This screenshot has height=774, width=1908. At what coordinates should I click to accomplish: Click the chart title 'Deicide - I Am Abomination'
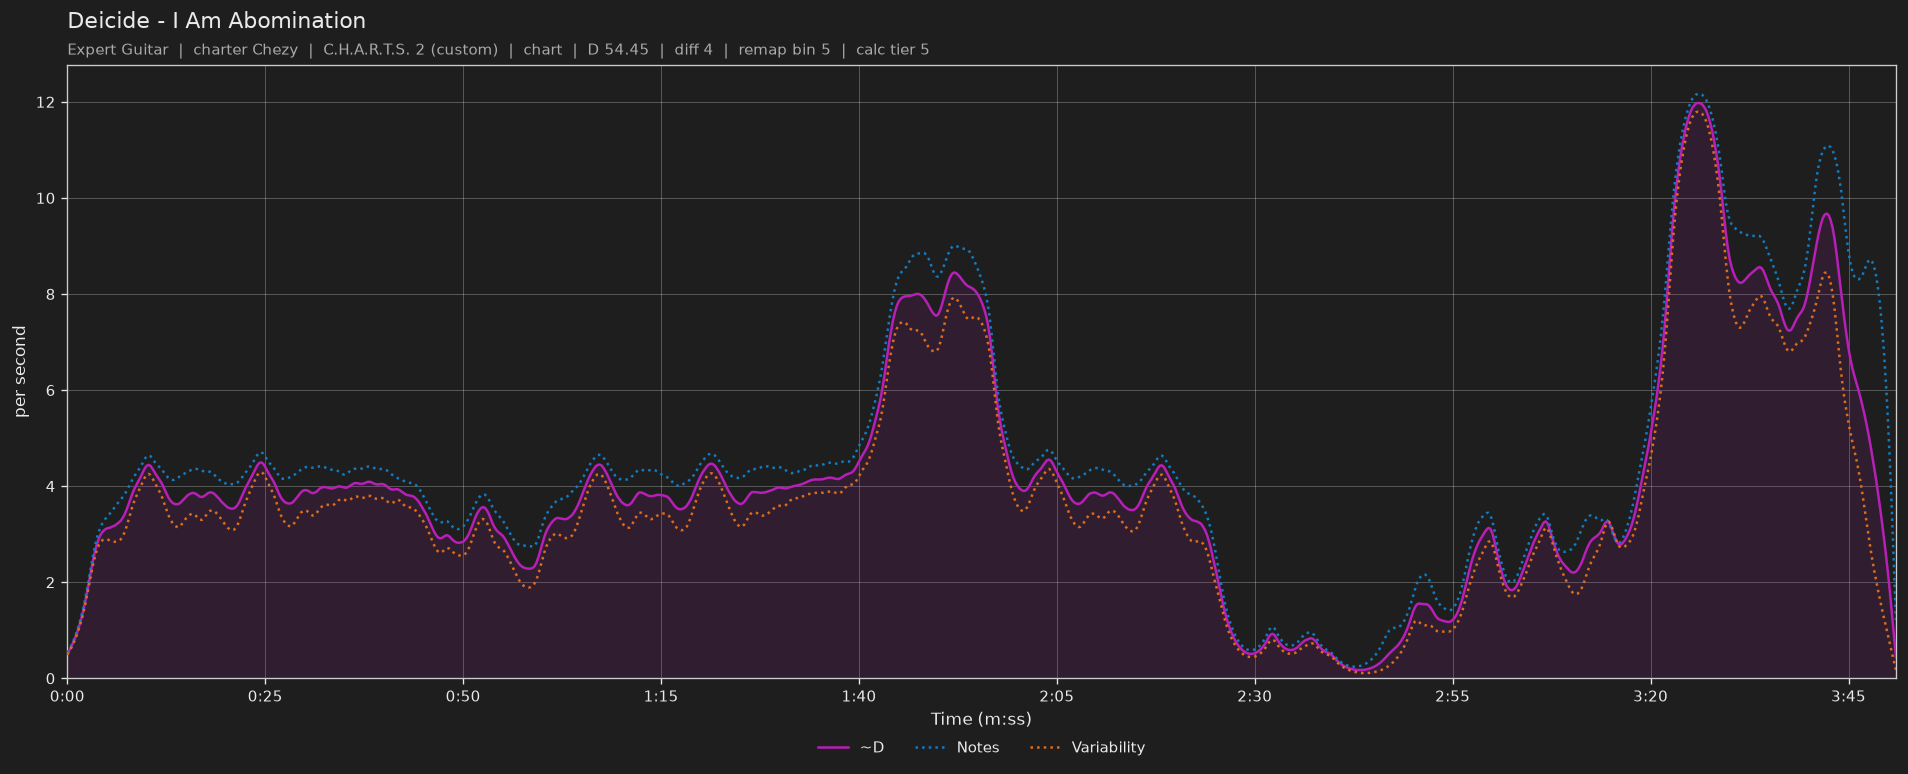pos(216,21)
